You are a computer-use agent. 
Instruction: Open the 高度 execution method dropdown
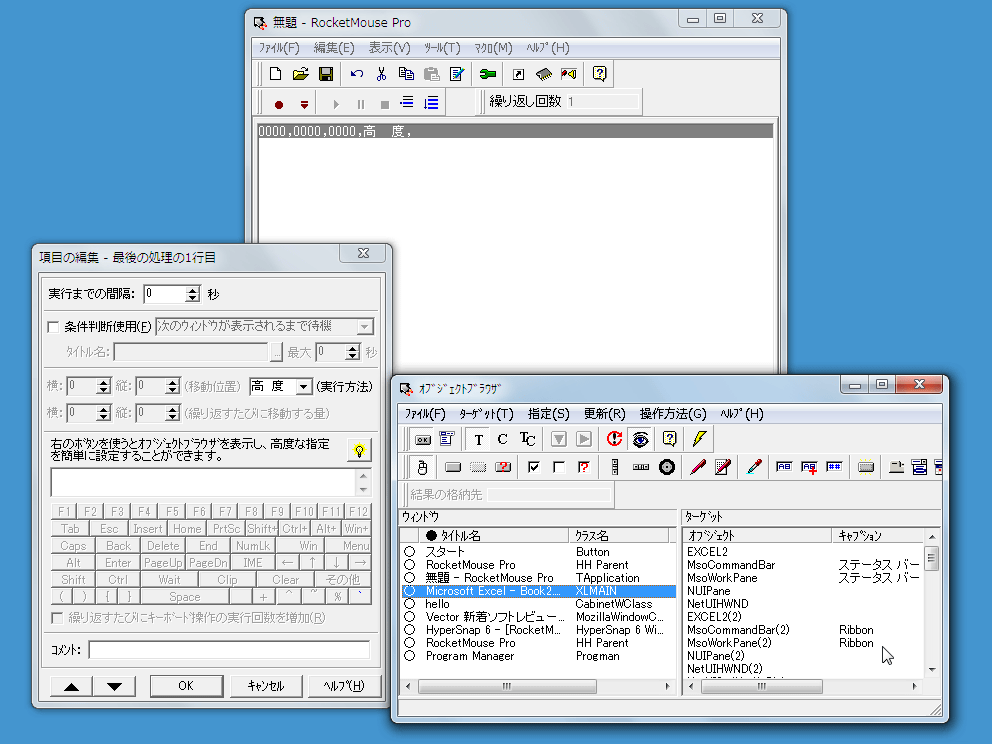(x=304, y=387)
